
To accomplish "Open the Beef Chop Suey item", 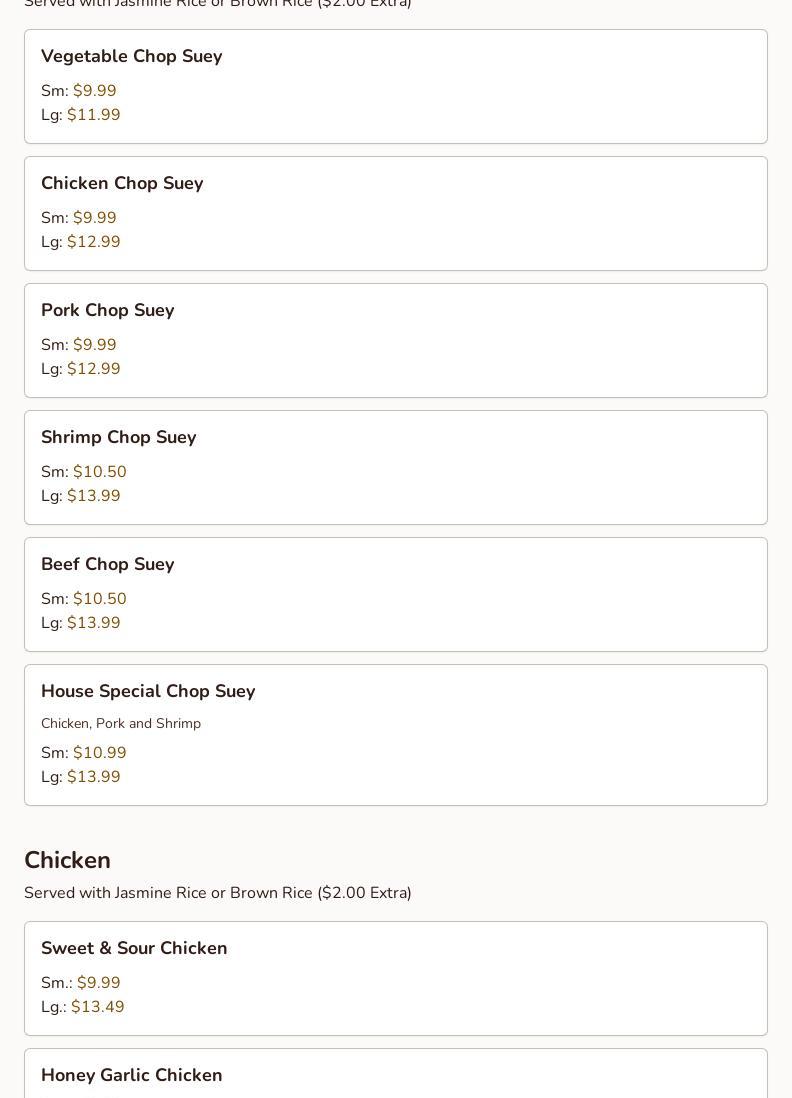I will click(x=396, y=595).
